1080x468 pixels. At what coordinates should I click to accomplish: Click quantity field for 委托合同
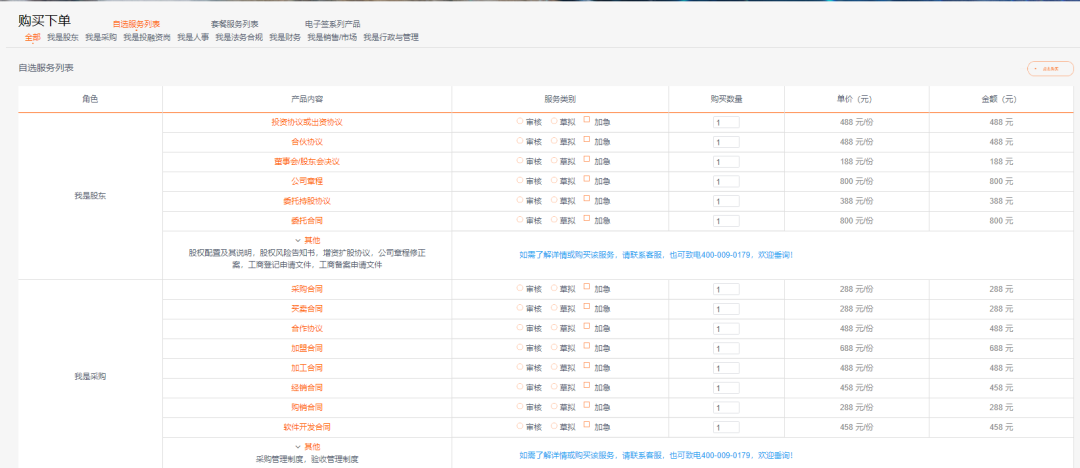[726, 220]
